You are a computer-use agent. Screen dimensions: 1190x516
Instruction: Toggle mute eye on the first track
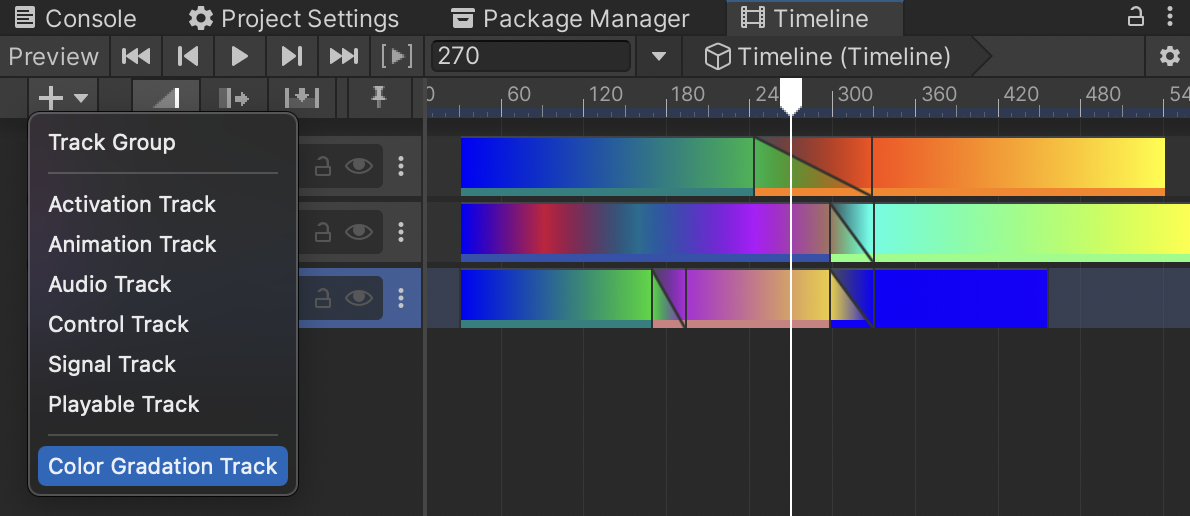(x=359, y=166)
